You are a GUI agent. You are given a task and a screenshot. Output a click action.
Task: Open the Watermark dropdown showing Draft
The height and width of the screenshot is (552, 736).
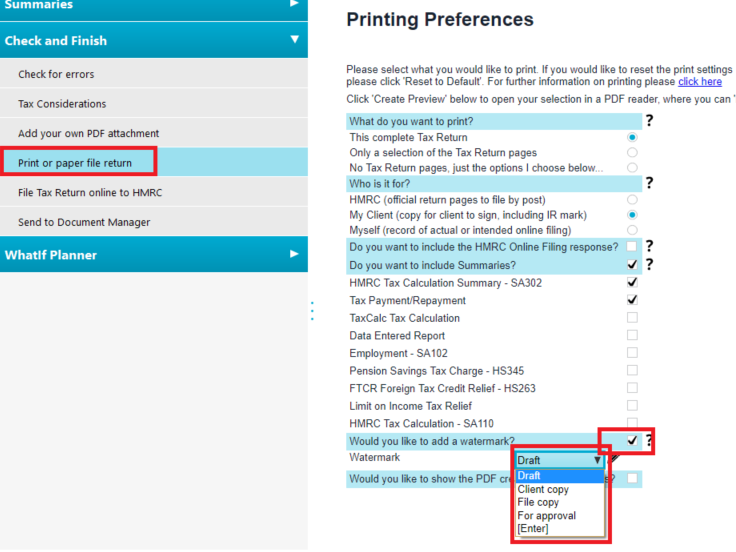point(560,460)
